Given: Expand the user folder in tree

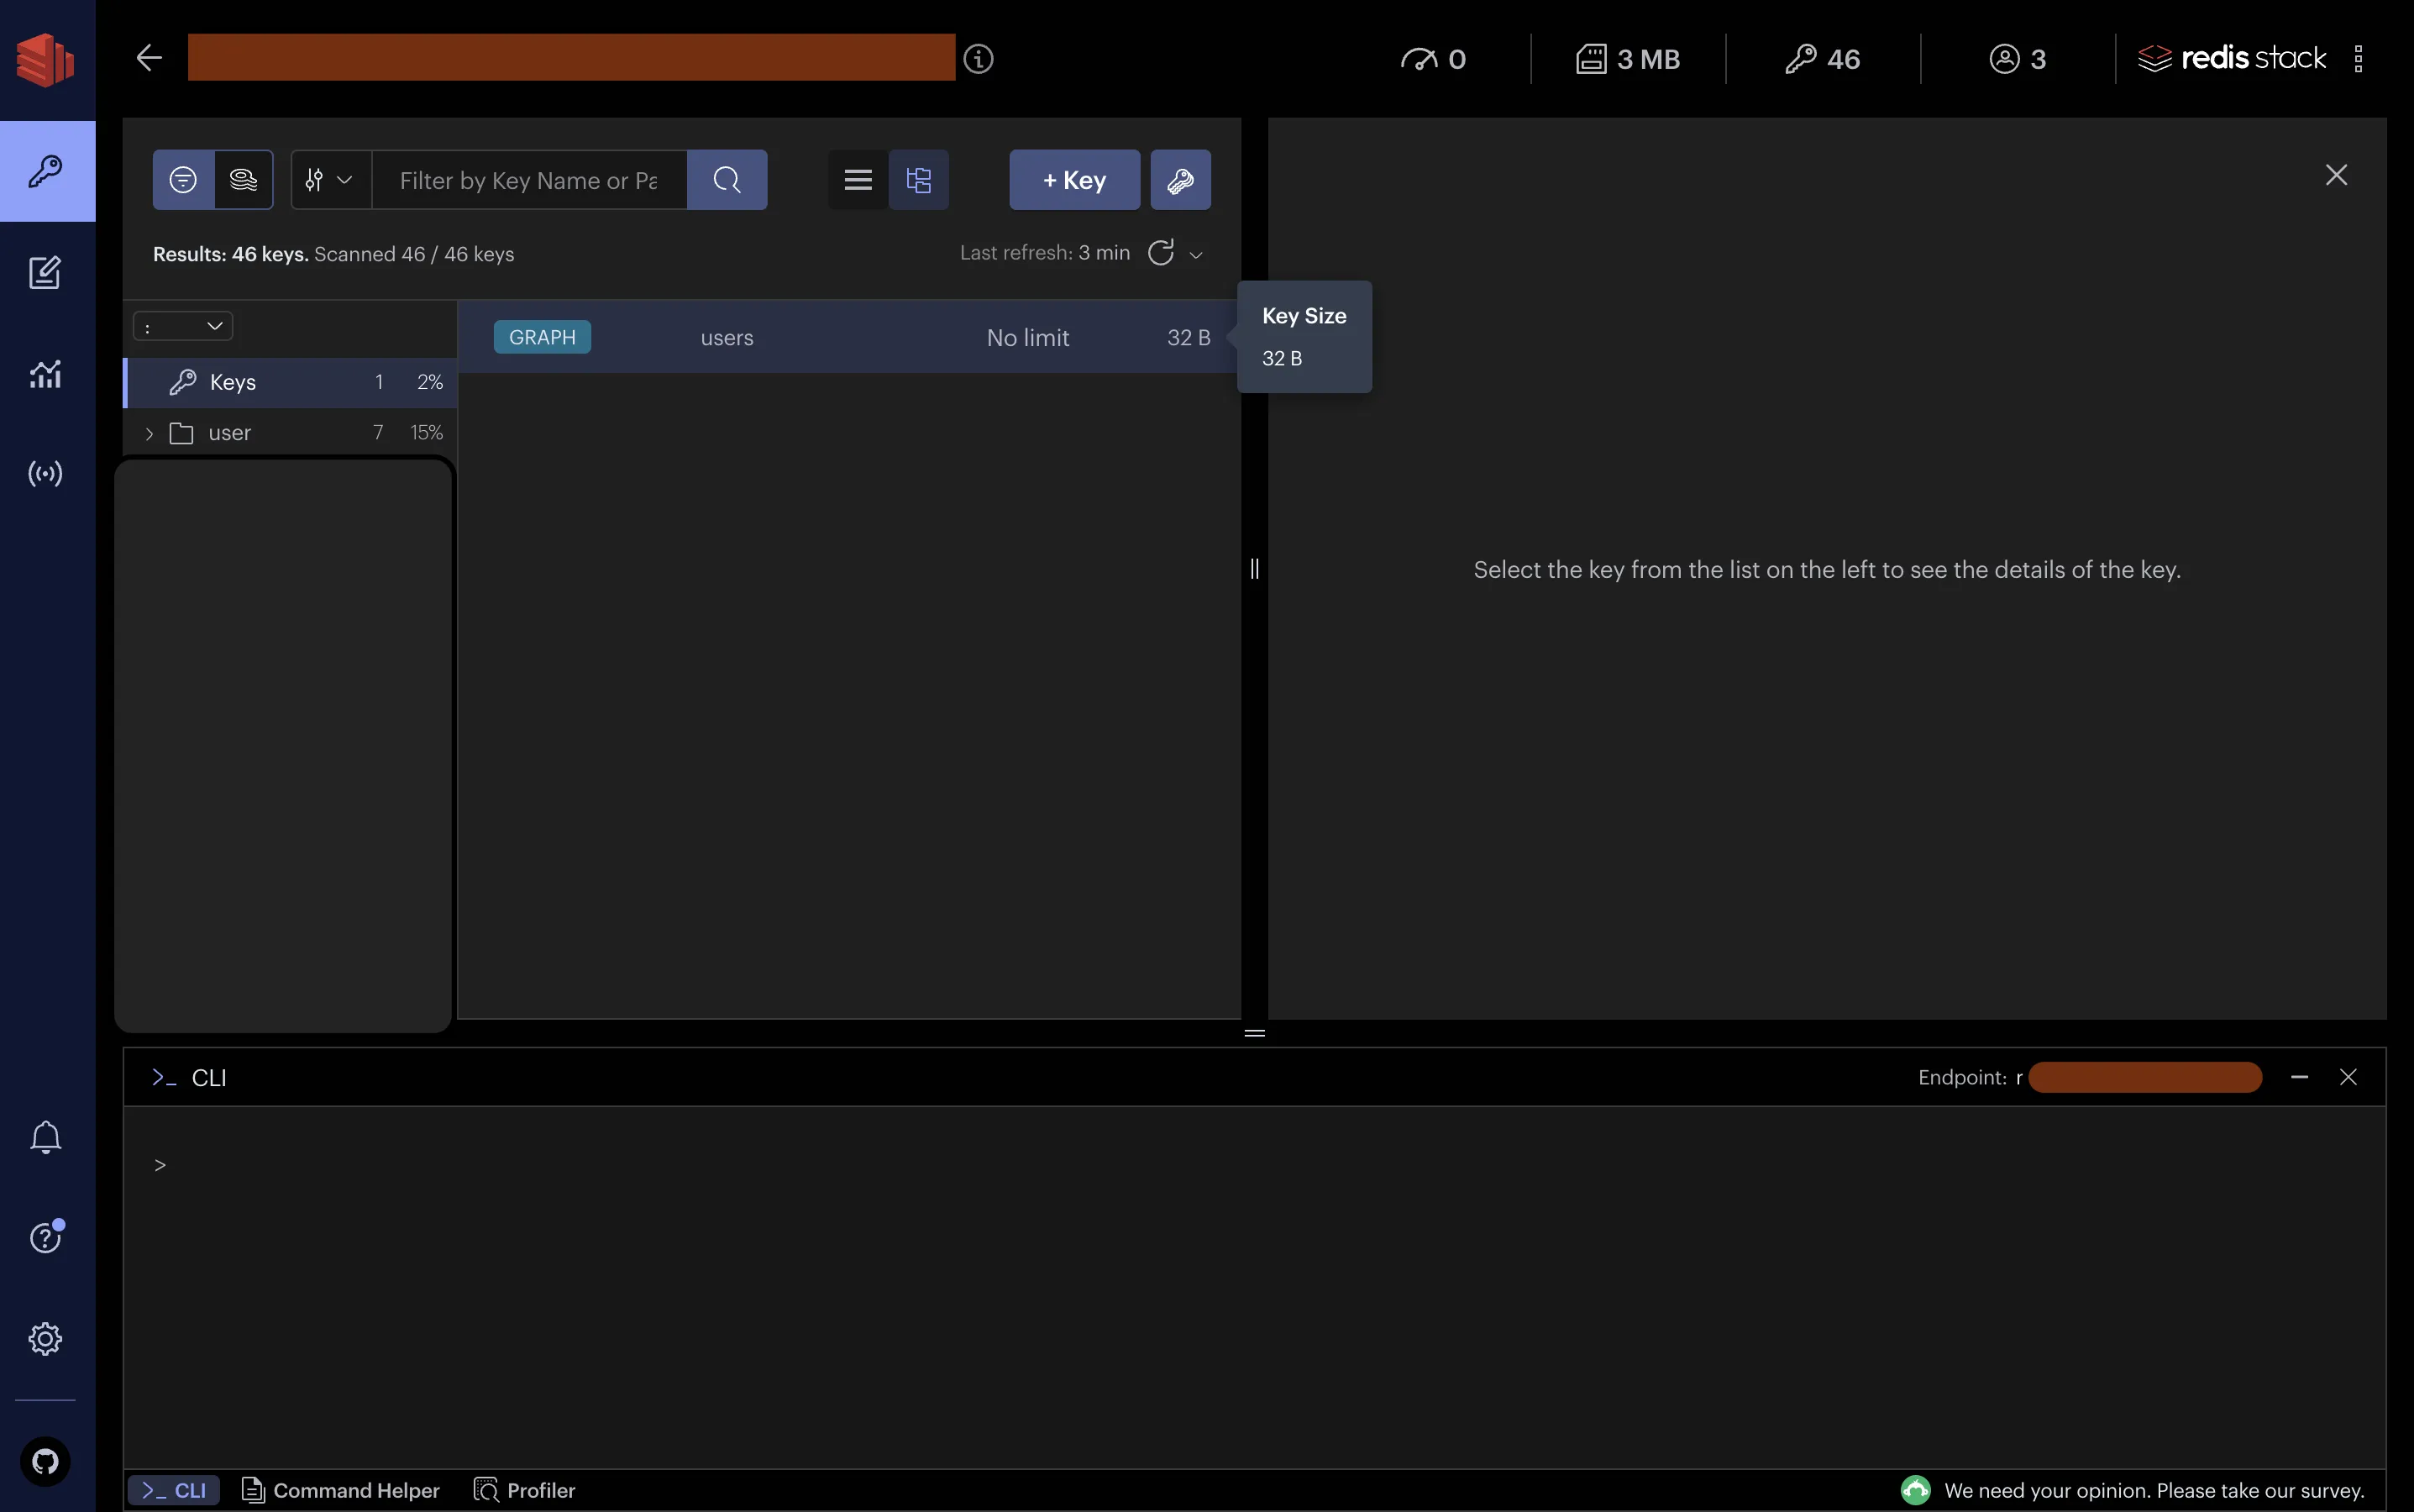Looking at the screenshot, I should (149, 433).
